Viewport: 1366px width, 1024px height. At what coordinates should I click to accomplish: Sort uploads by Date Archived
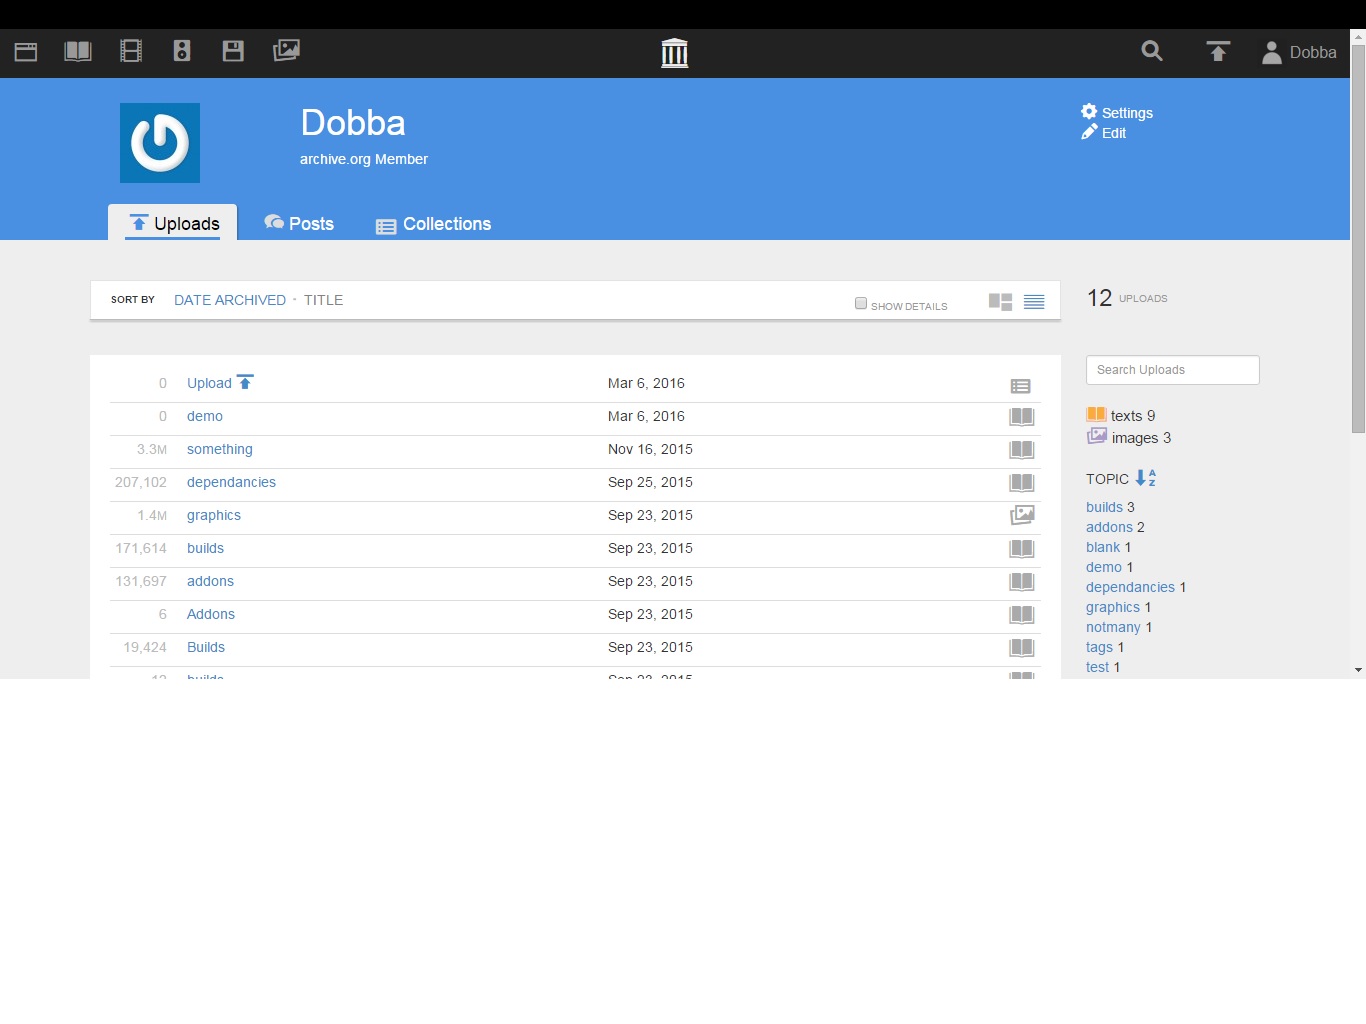tap(230, 300)
